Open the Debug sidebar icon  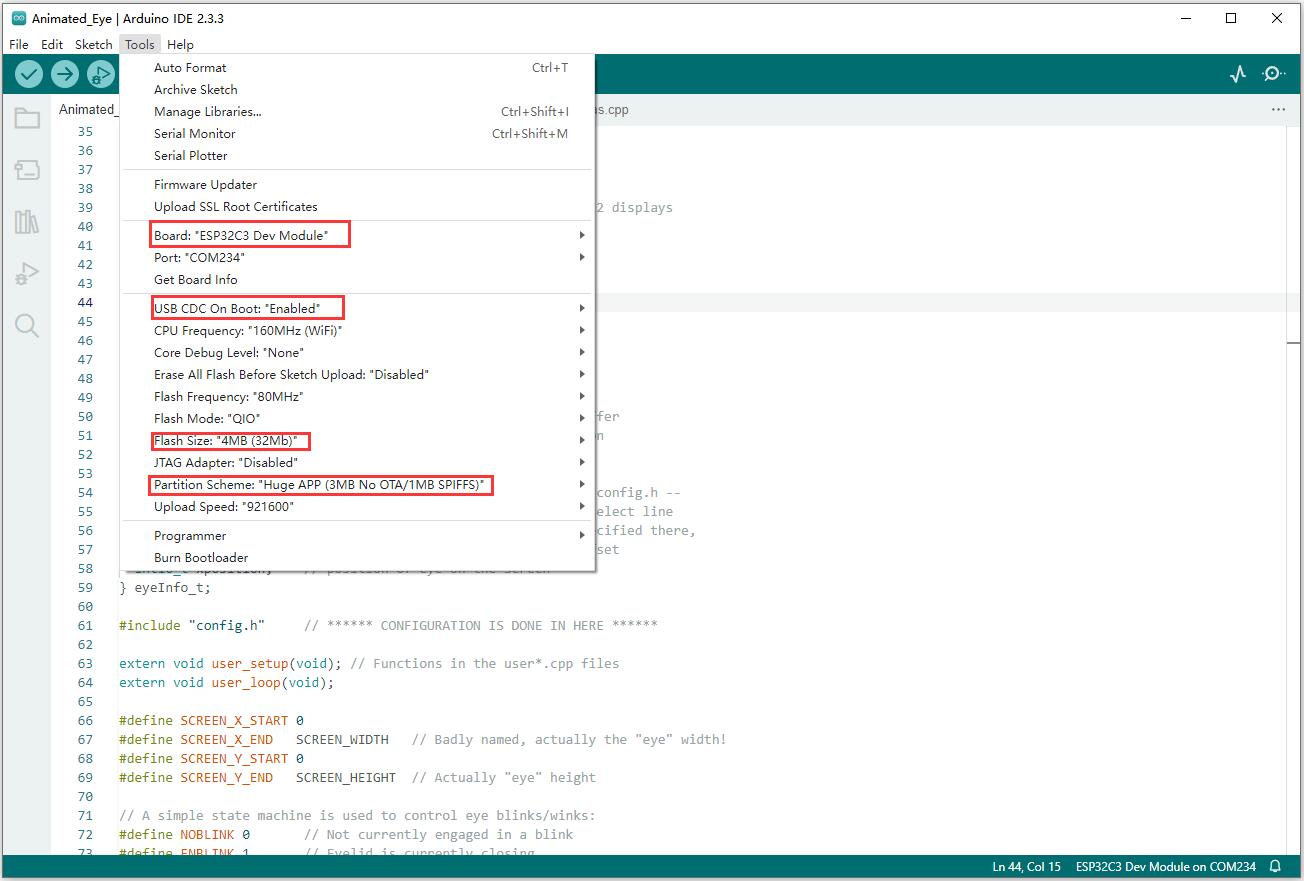[x=27, y=274]
